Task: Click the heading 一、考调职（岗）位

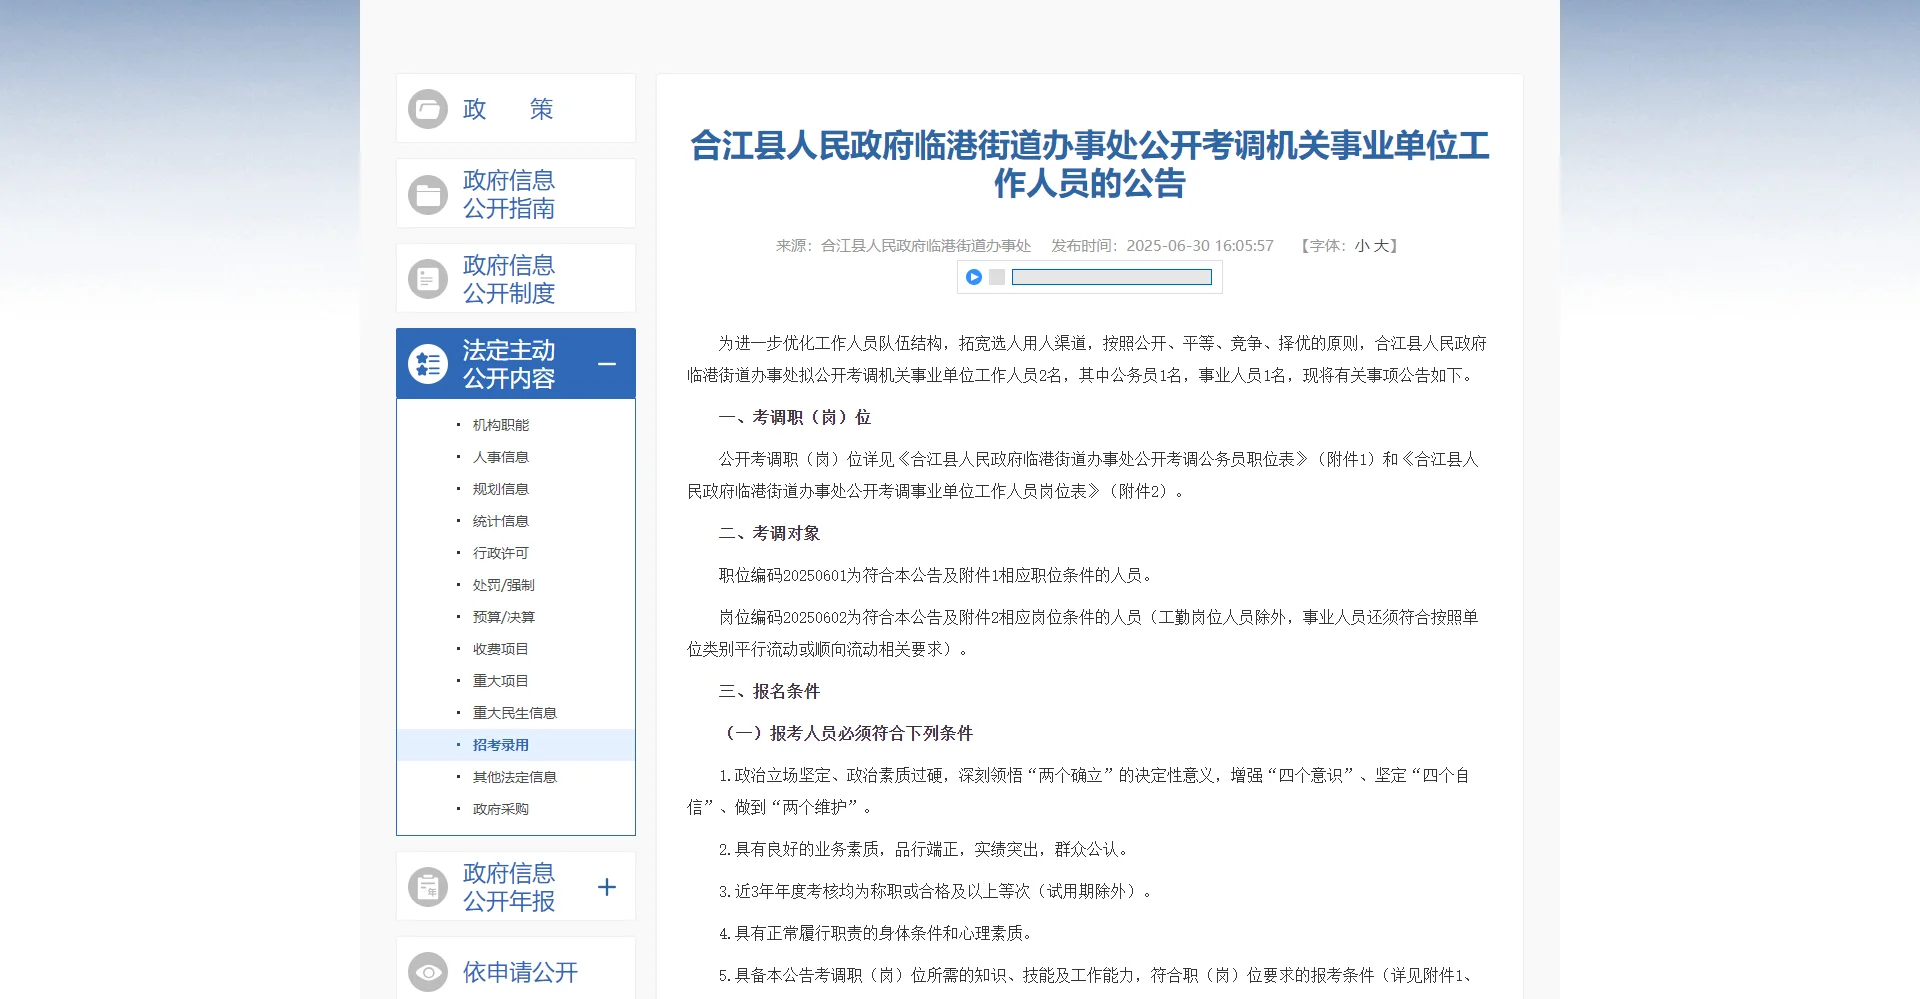Action: coord(795,418)
